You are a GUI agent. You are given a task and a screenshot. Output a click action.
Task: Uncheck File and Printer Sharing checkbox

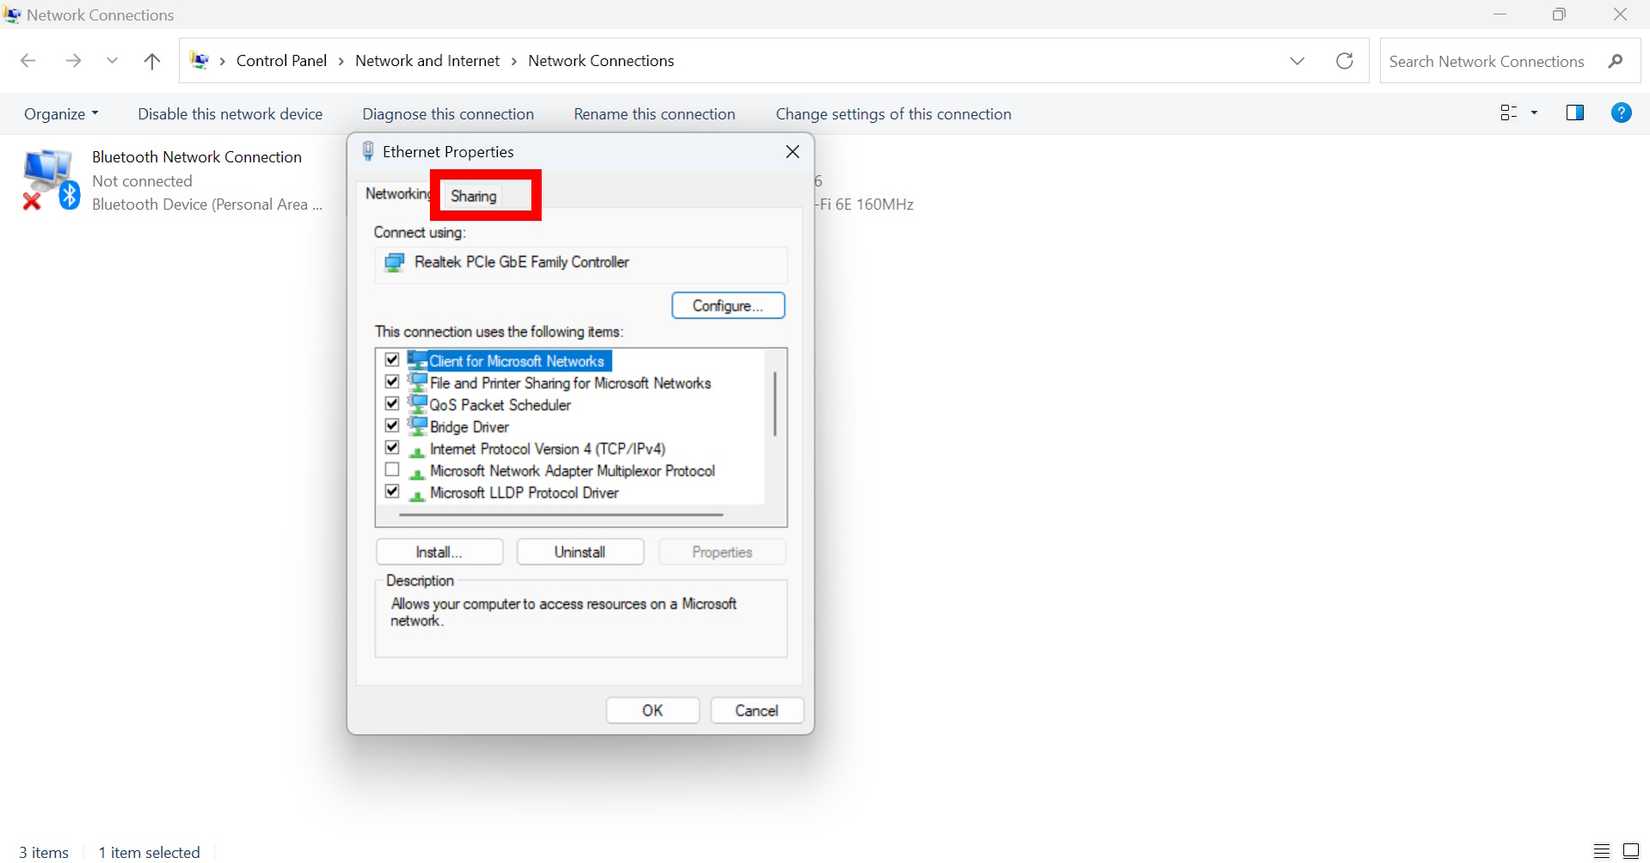coord(392,382)
